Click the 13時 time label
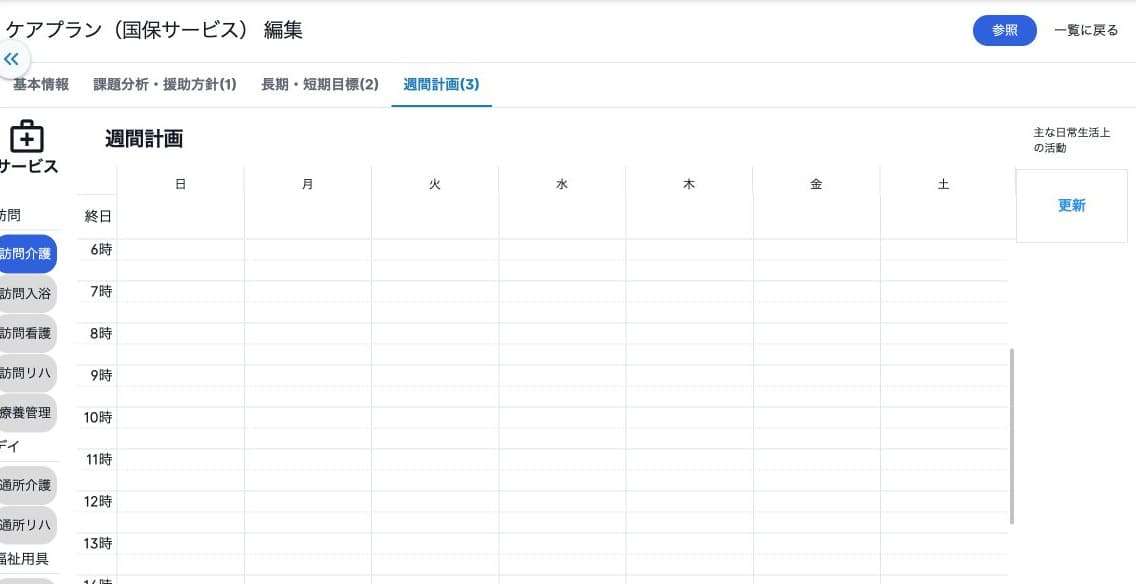1136x584 pixels. pyautogui.click(x=98, y=543)
